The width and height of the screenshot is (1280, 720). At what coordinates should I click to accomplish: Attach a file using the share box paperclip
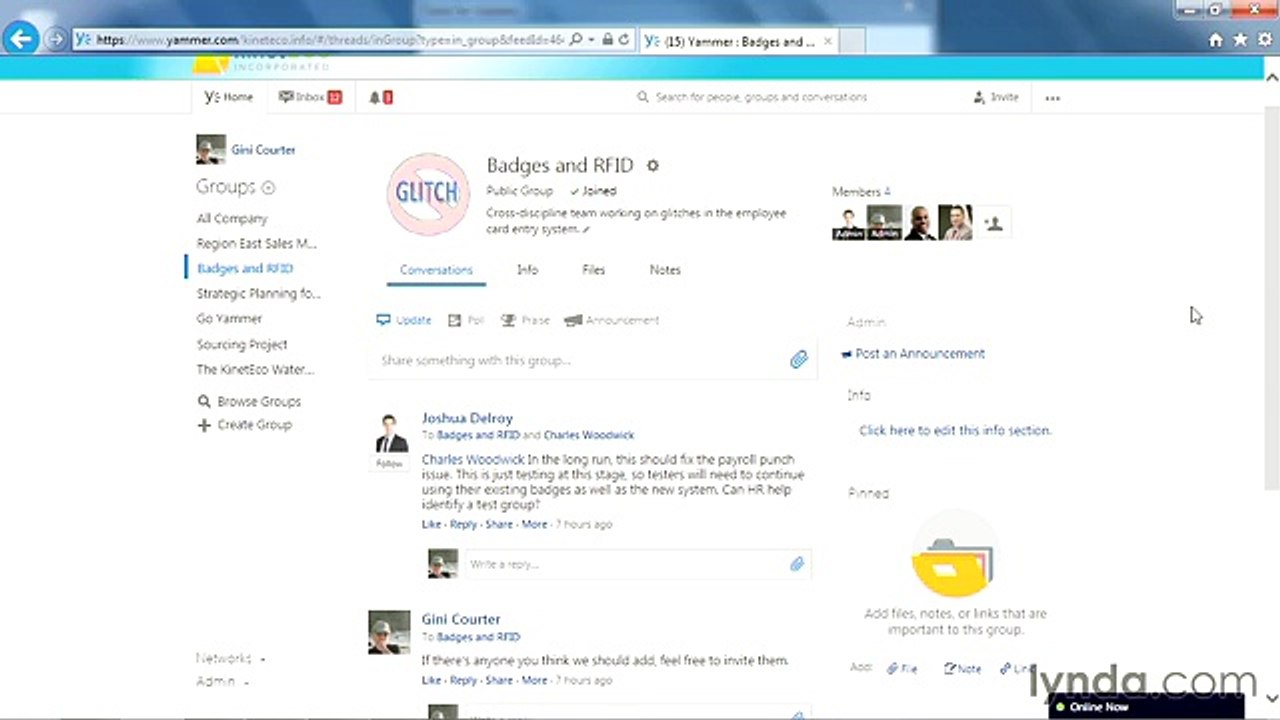[x=798, y=360]
